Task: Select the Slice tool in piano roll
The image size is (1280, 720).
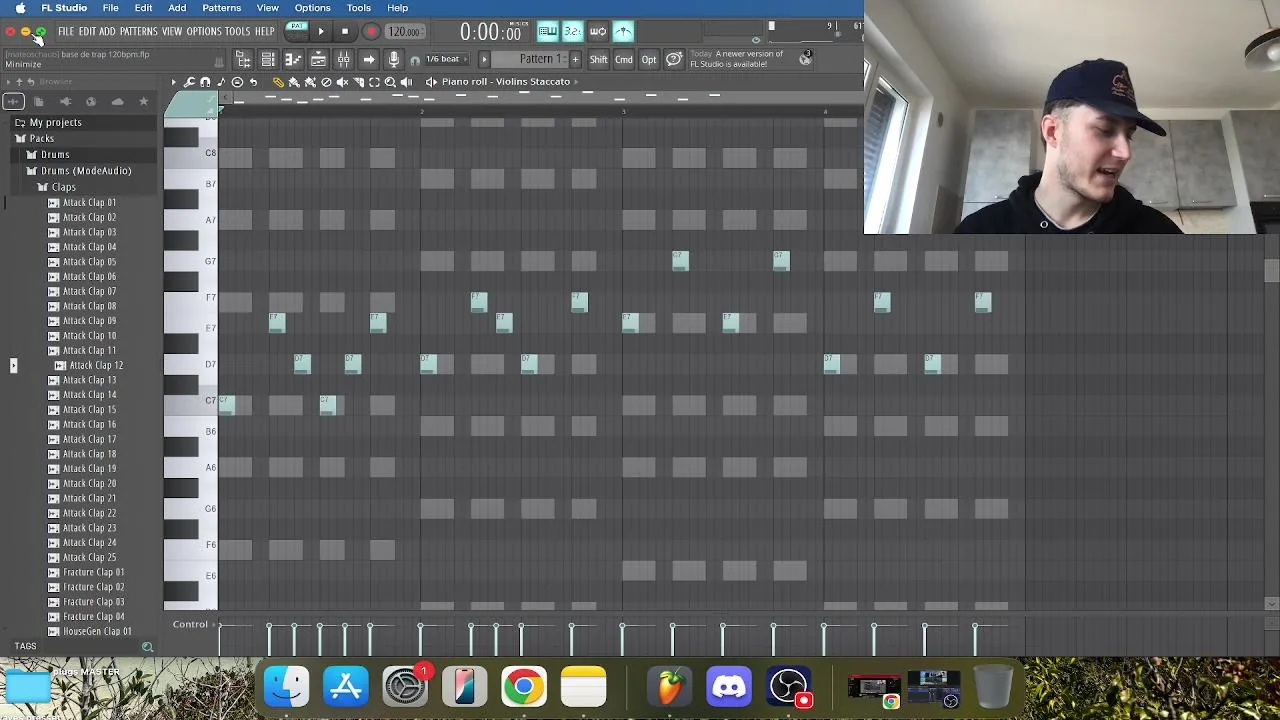Action: pyautogui.click(x=358, y=82)
